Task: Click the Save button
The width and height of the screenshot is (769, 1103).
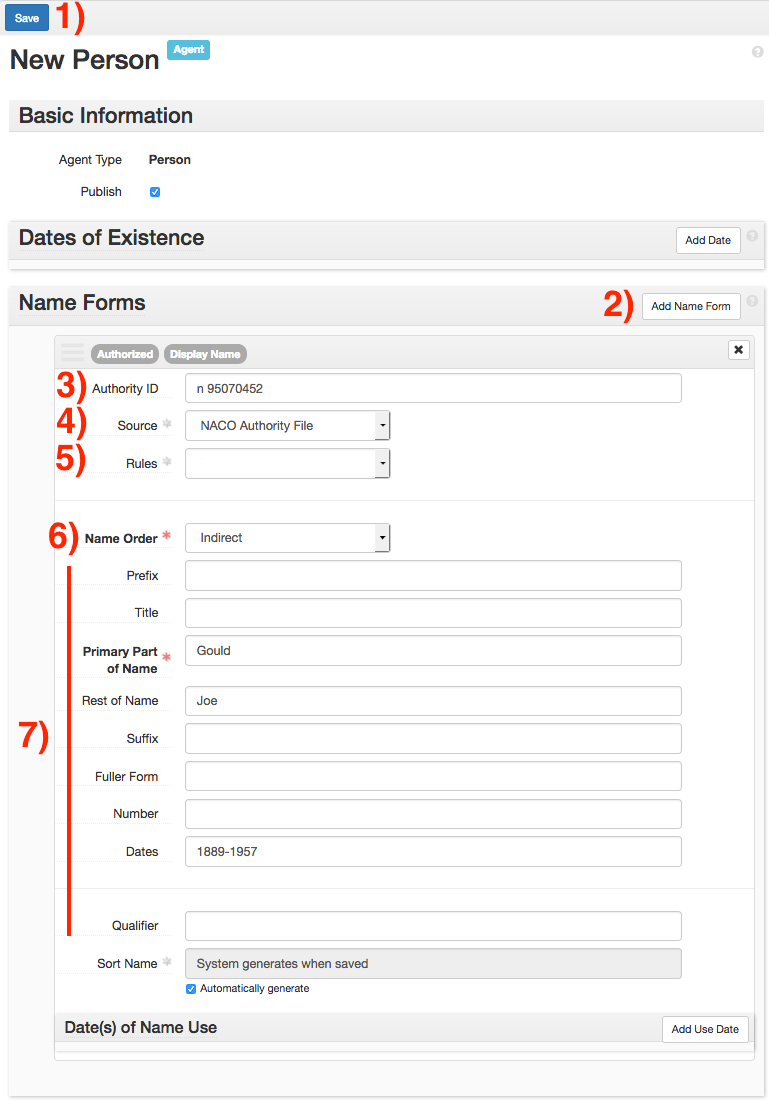Action: coord(27,18)
